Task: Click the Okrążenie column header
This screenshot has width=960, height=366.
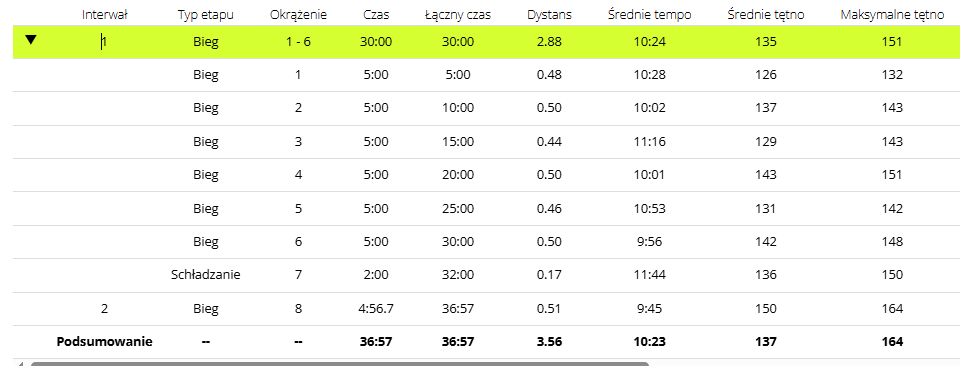Action: [298, 15]
